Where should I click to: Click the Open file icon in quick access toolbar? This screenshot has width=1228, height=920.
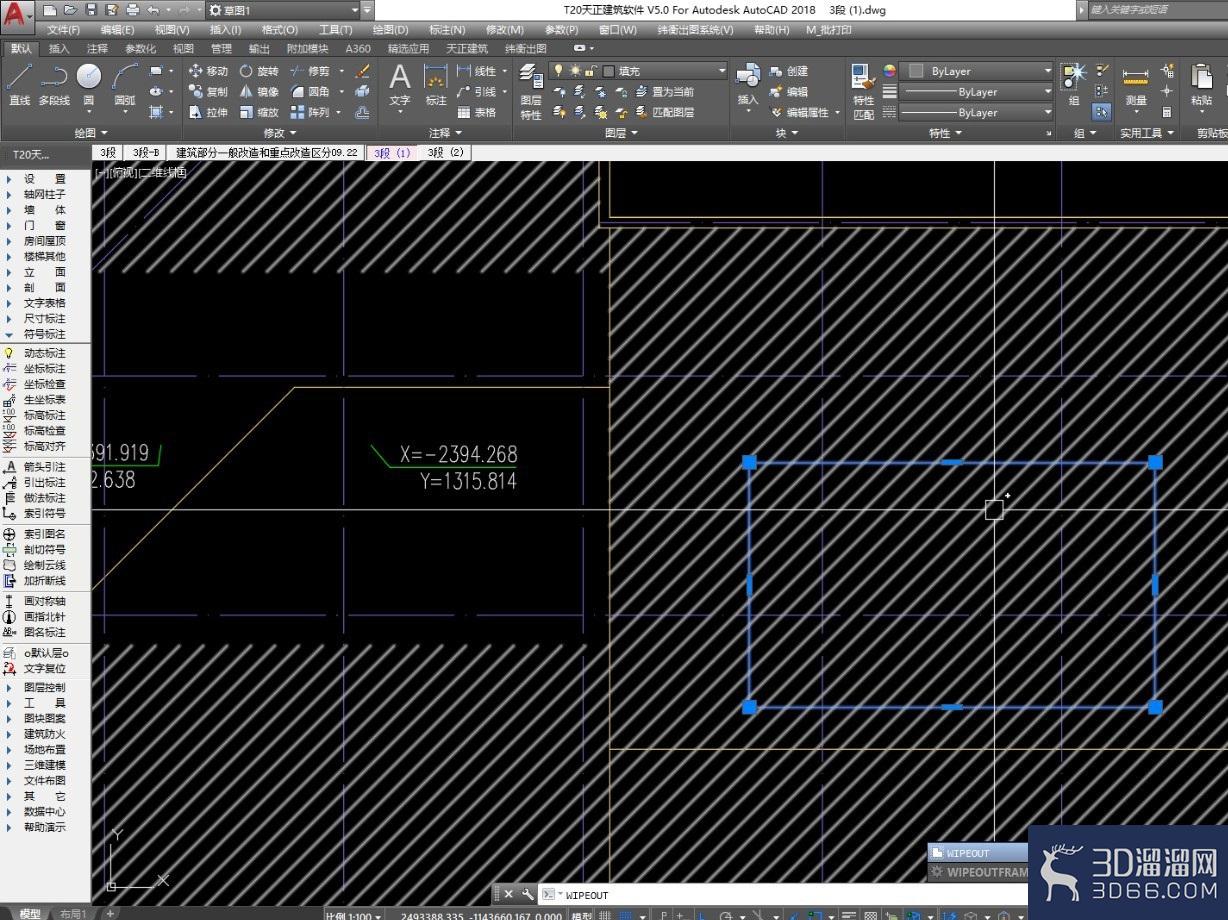72,10
